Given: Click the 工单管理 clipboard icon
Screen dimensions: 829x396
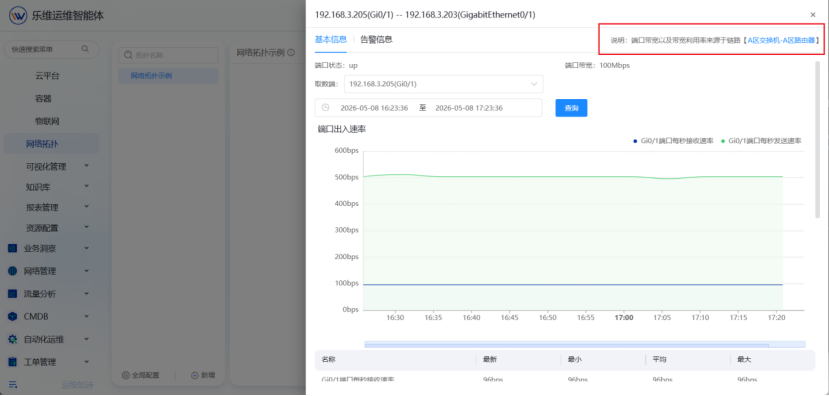Looking at the screenshot, I should pos(13,362).
